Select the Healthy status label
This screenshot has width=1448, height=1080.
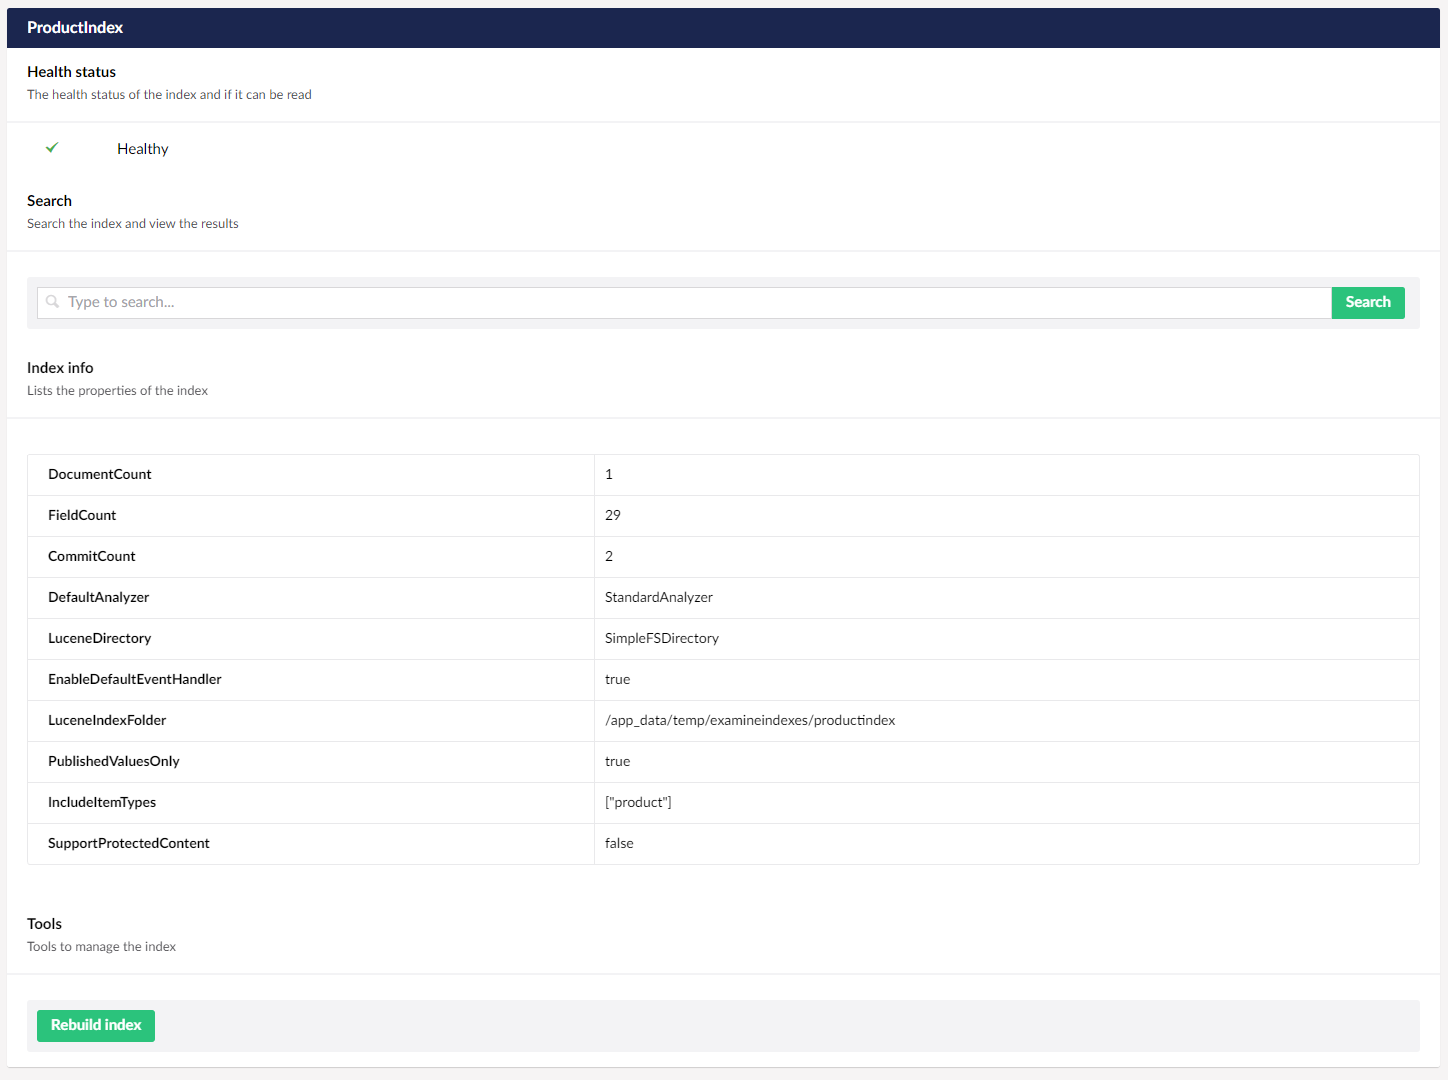tap(142, 149)
